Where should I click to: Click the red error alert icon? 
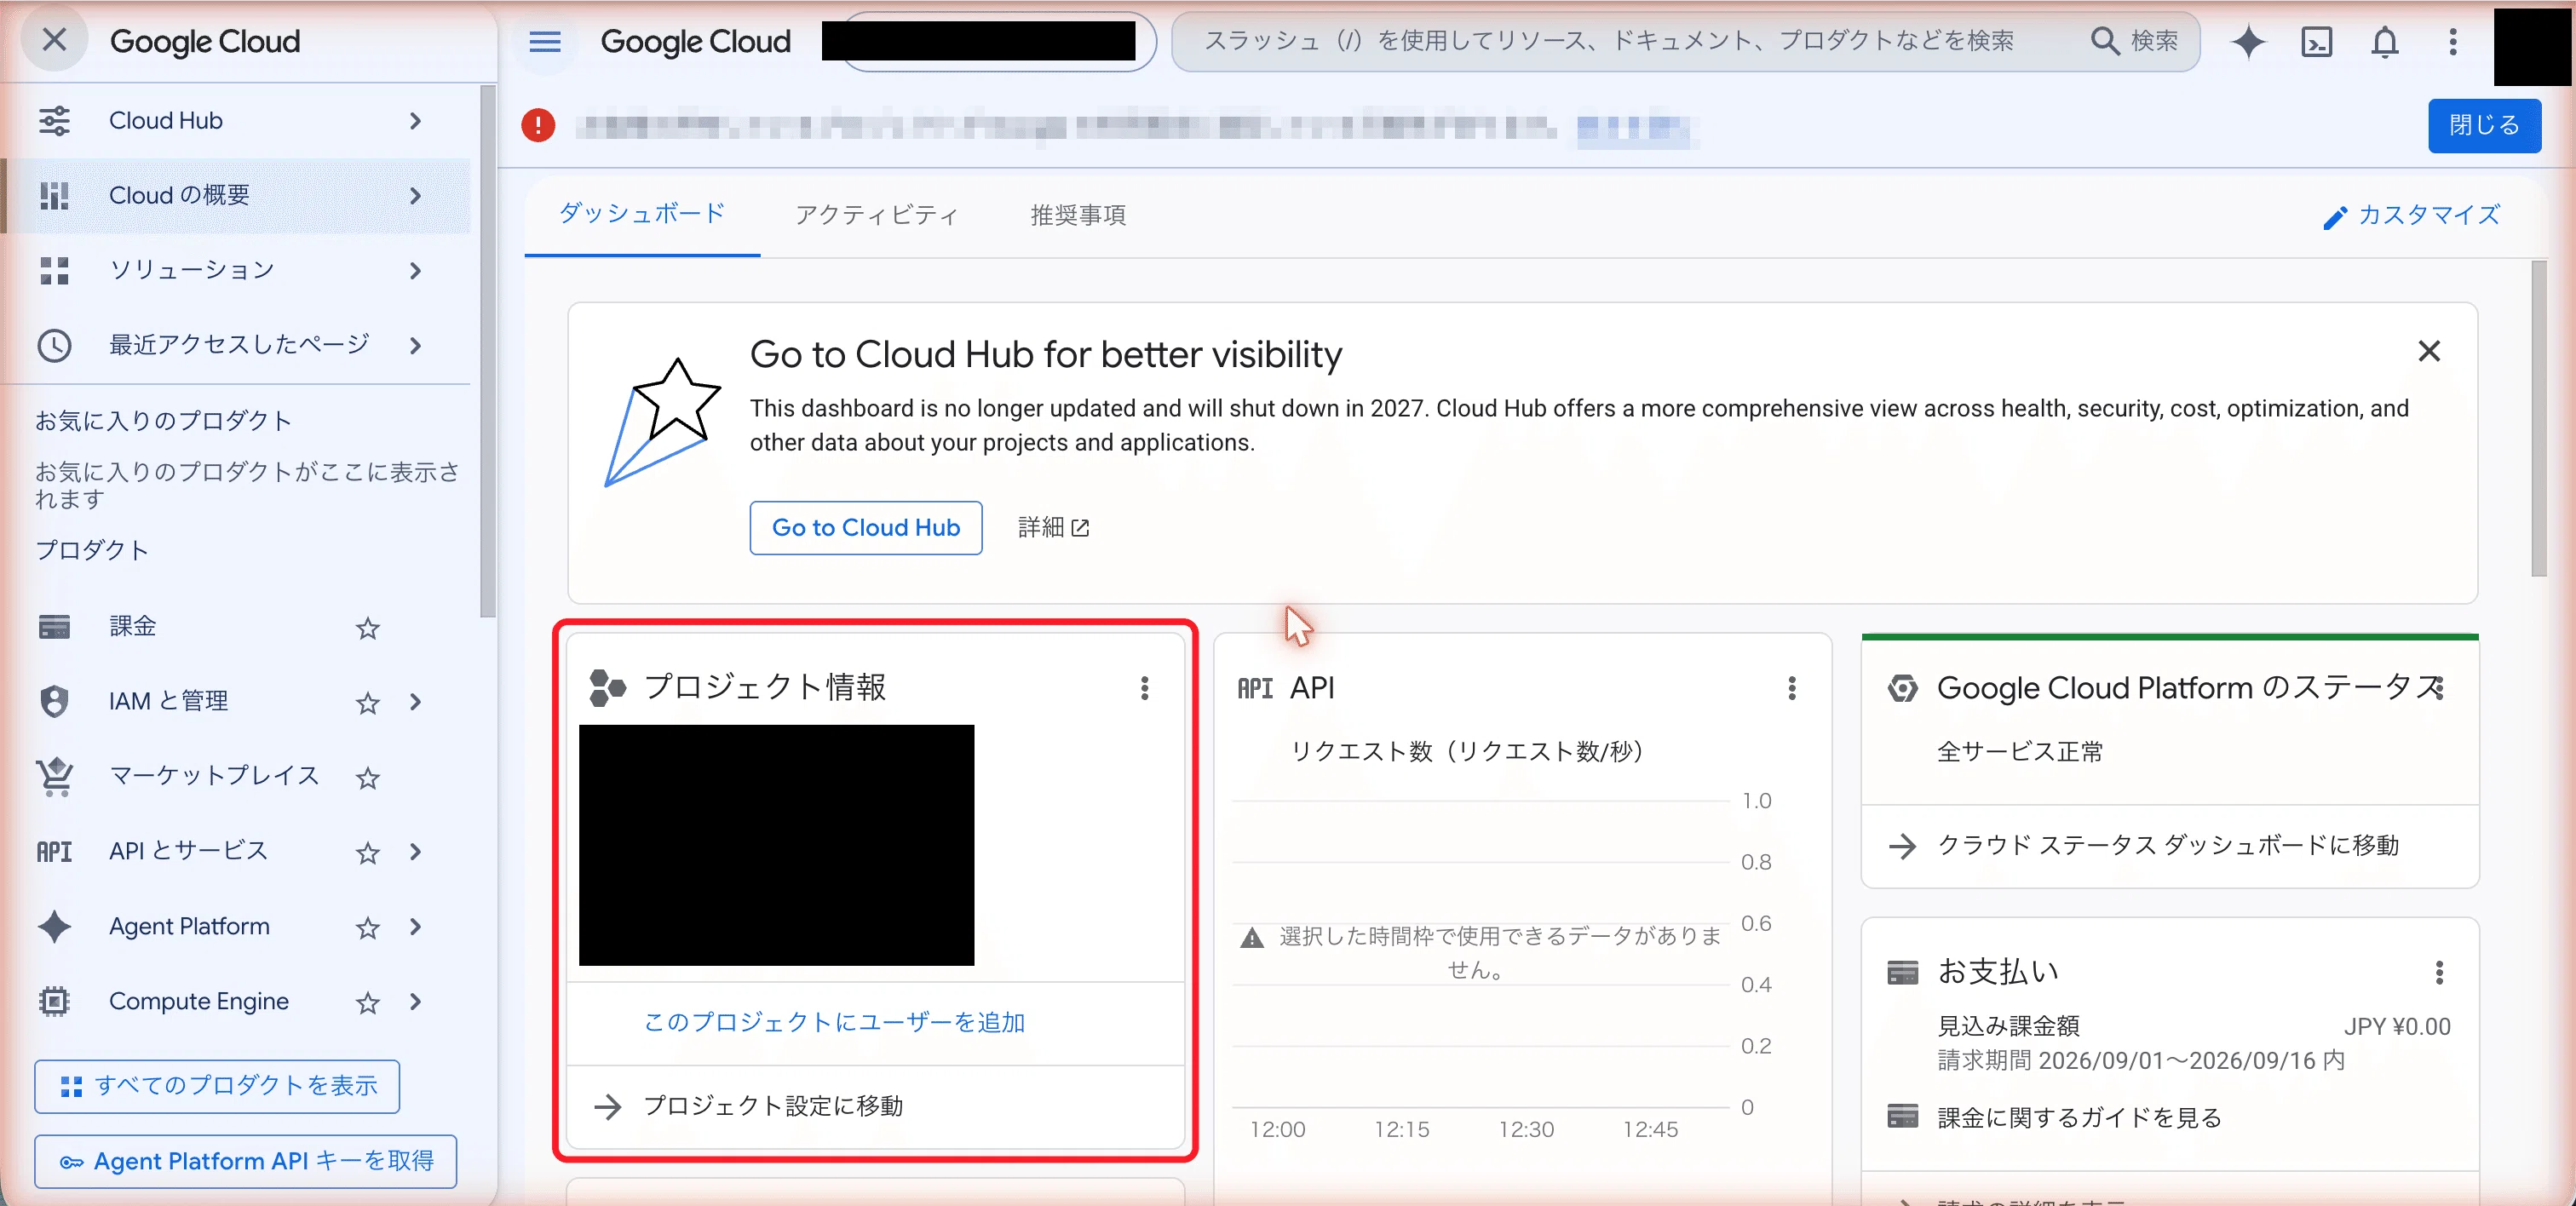538,125
